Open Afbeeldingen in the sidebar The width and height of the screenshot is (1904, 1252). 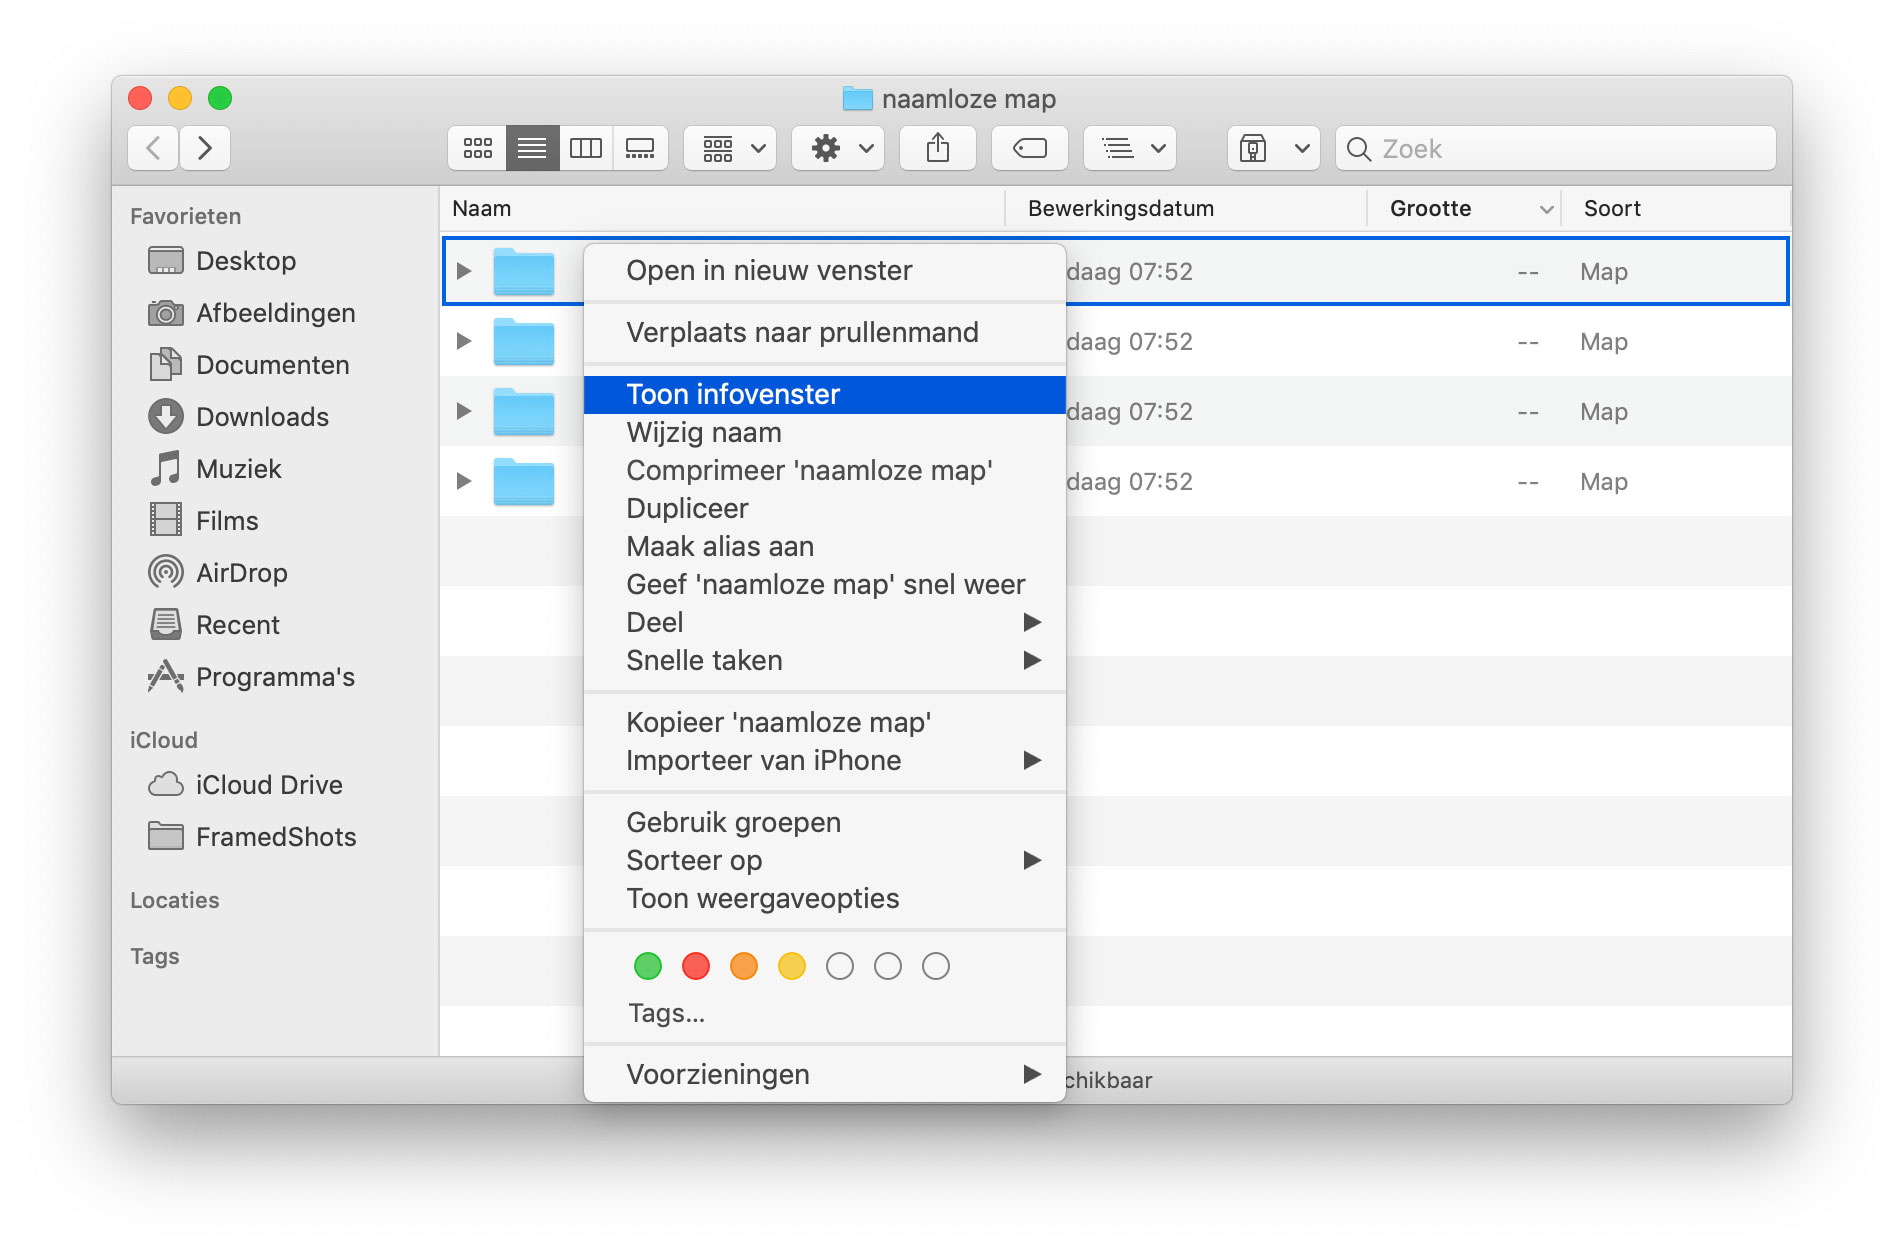click(x=252, y=313)
